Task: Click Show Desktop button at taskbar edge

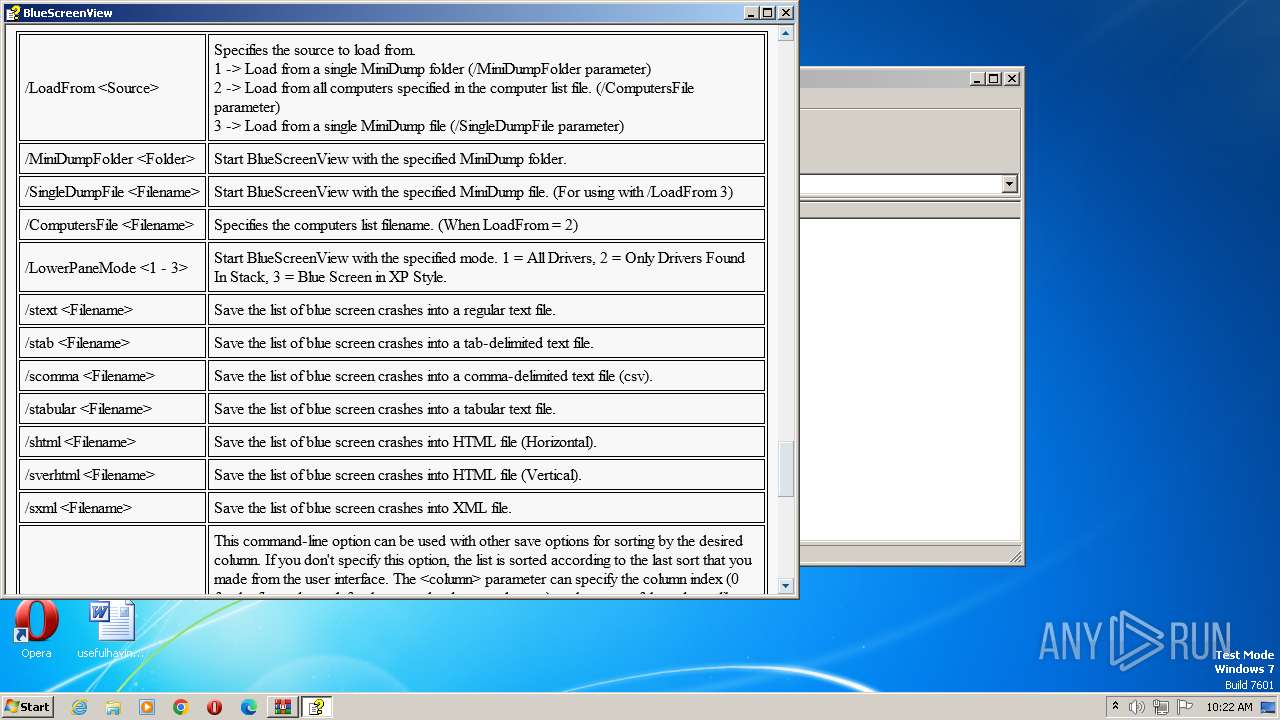Action: 1269,707
